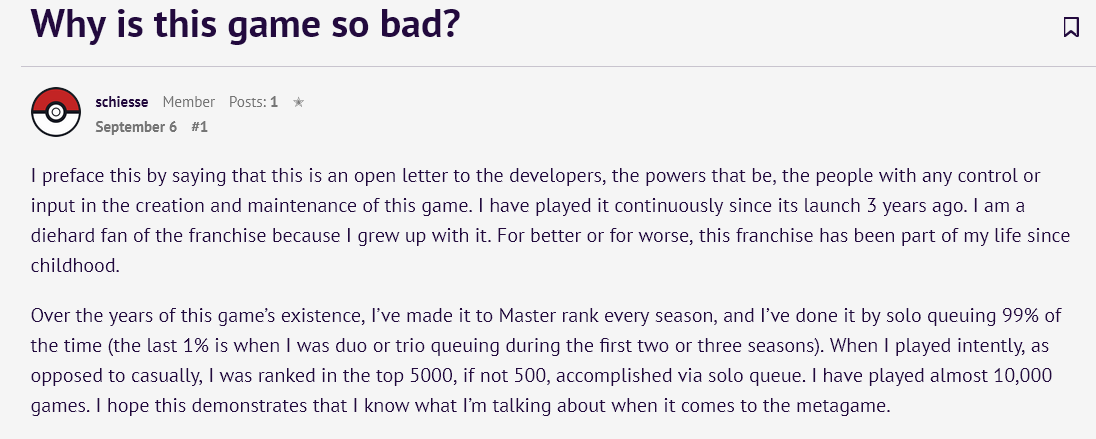Viewport: 1096px width, 439px height.
Task: Click the star icon next to Posts
Action: [x=298, y=102]
